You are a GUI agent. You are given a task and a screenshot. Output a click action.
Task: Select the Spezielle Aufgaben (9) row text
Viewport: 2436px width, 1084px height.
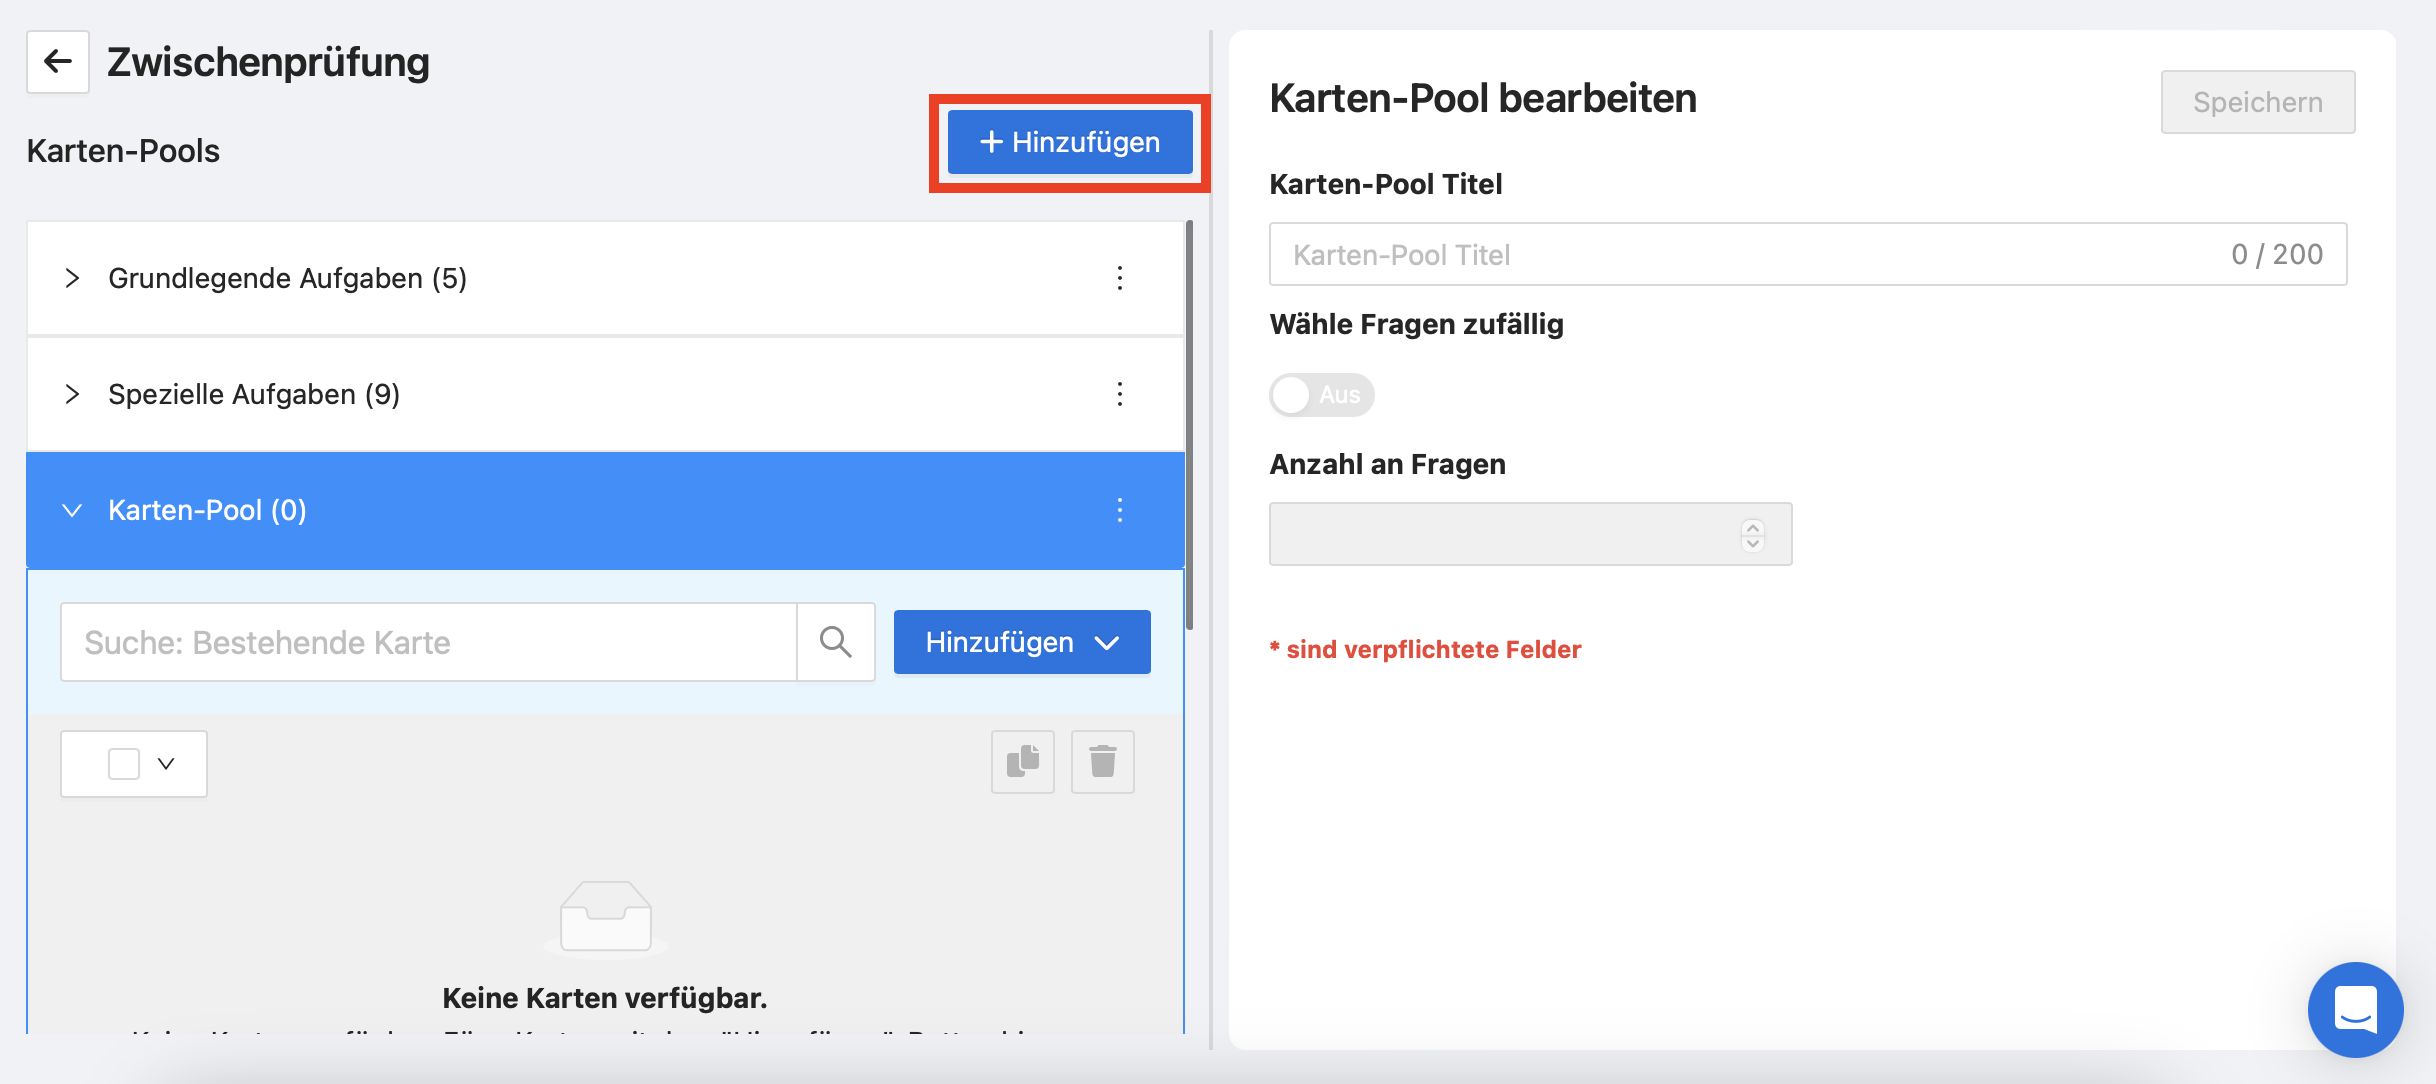point(254,394)
